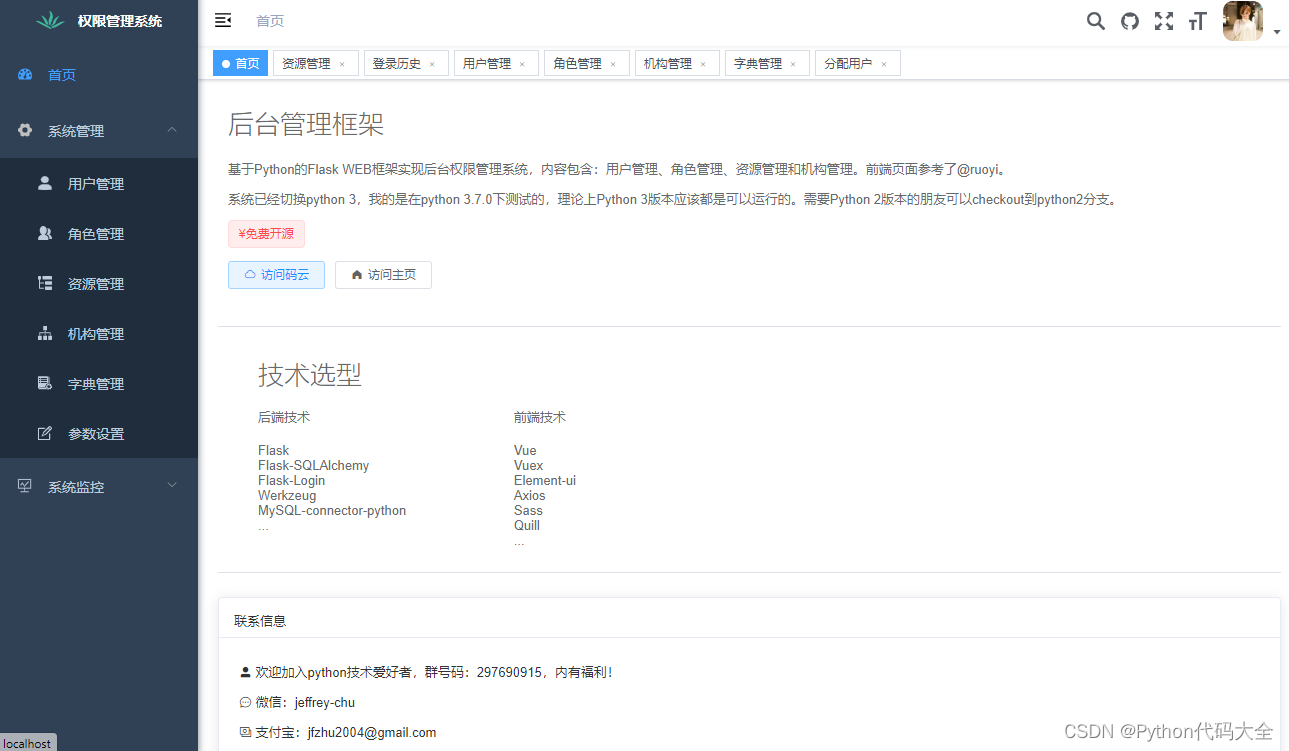Close the 资源管理 tab
1289x751 pixels.
pyautogui.click(x=342, y=64)
